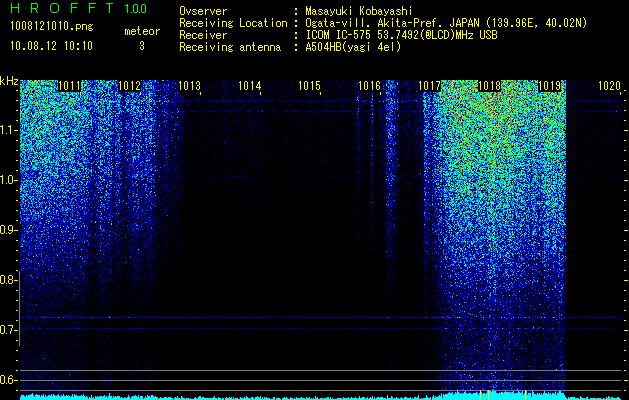Select the file name 1008121010.png
The image size is (629, 400).
pos(52,27)
